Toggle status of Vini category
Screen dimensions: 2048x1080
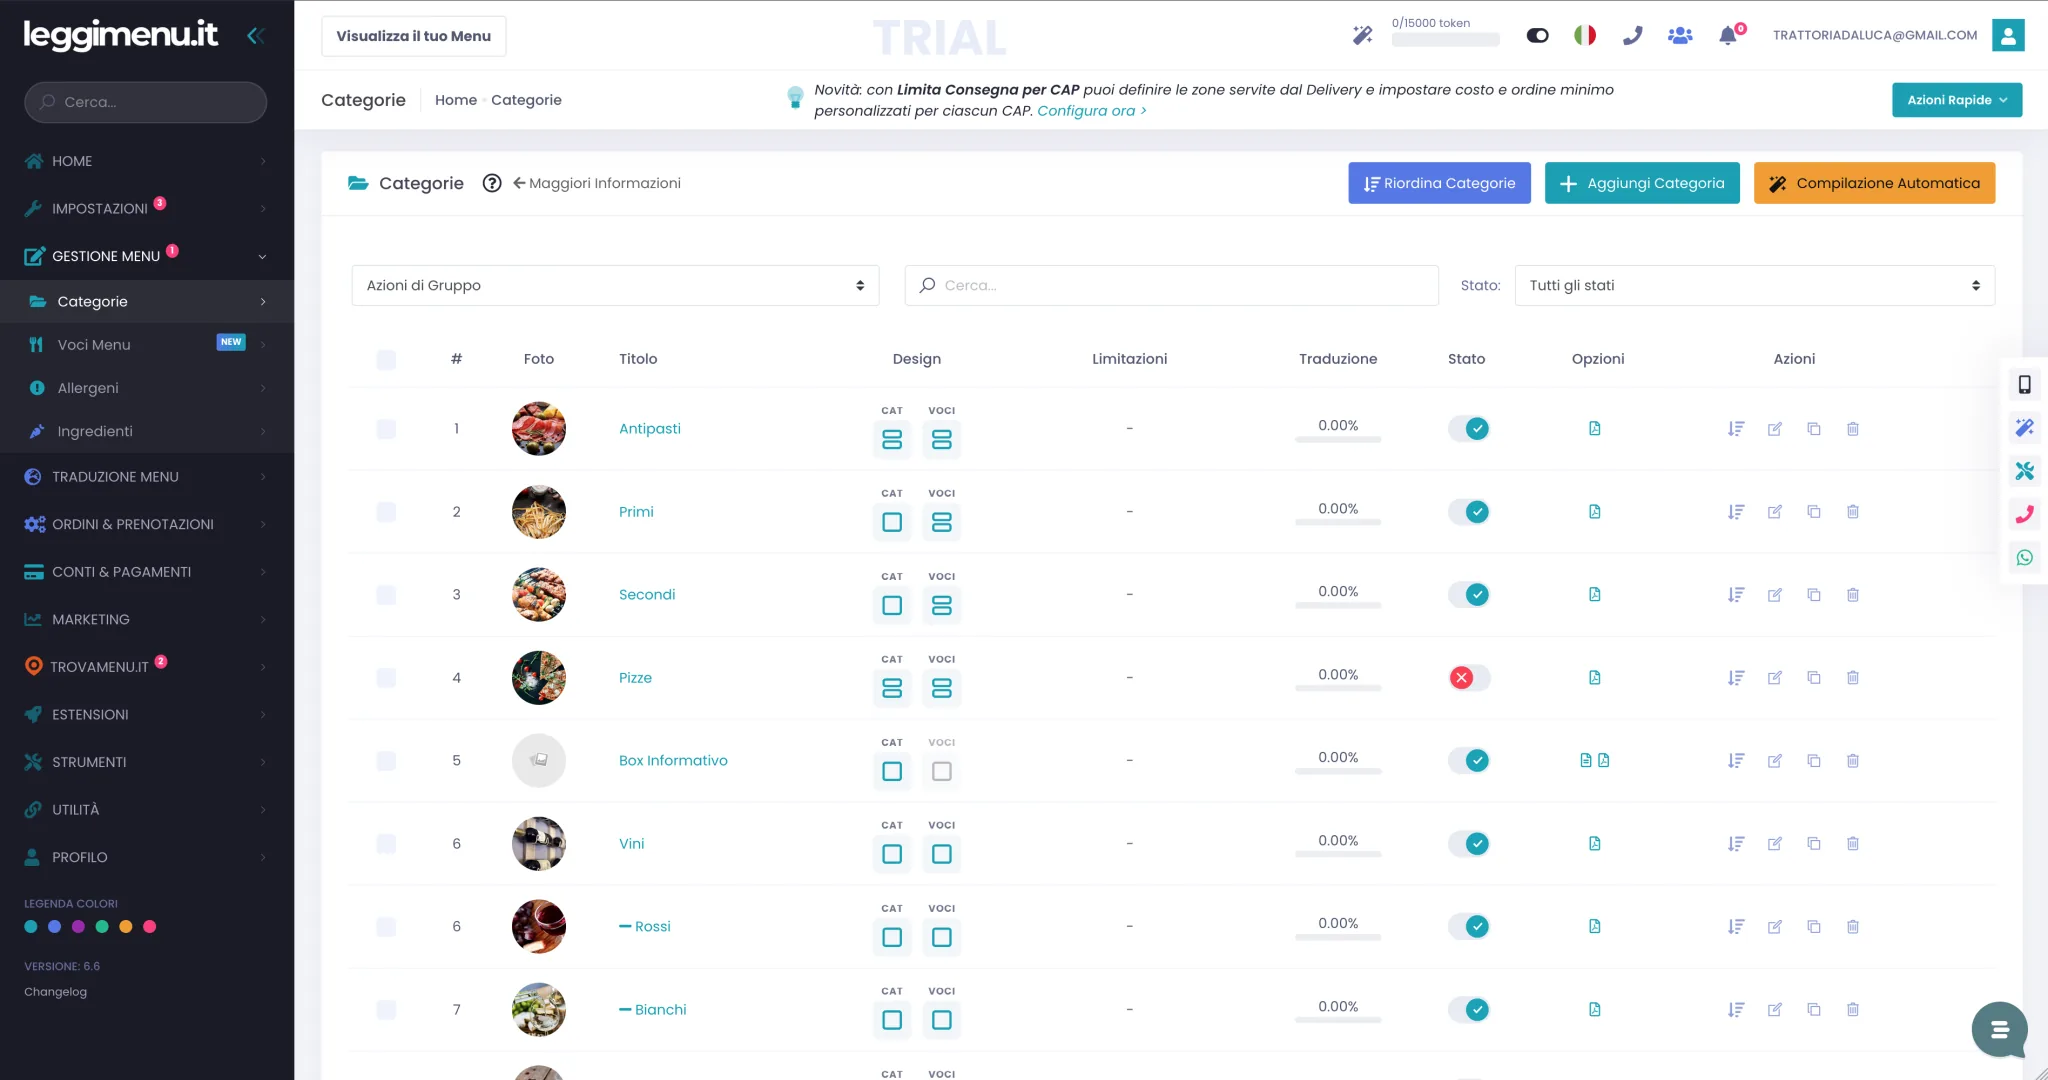coord(1469,844)
